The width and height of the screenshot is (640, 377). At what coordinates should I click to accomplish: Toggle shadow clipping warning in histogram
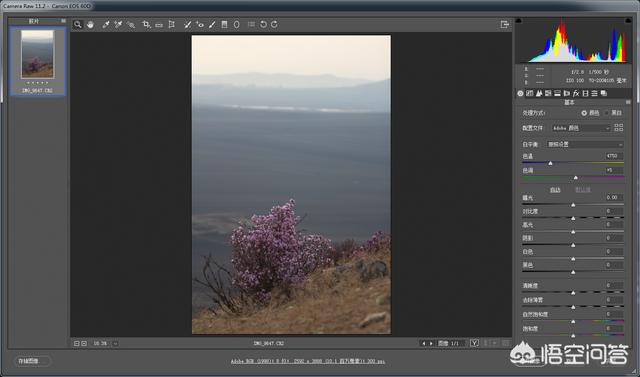tap(518, 20)
